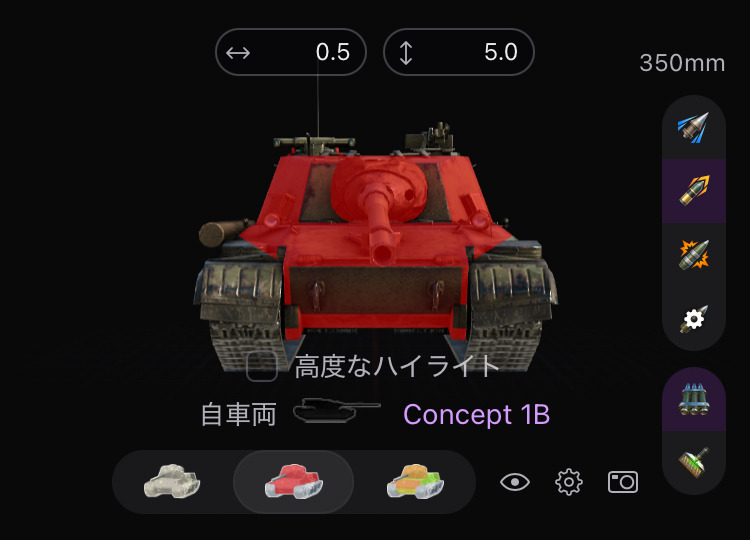Switch to plain white tank view mode

coord(172,482)
